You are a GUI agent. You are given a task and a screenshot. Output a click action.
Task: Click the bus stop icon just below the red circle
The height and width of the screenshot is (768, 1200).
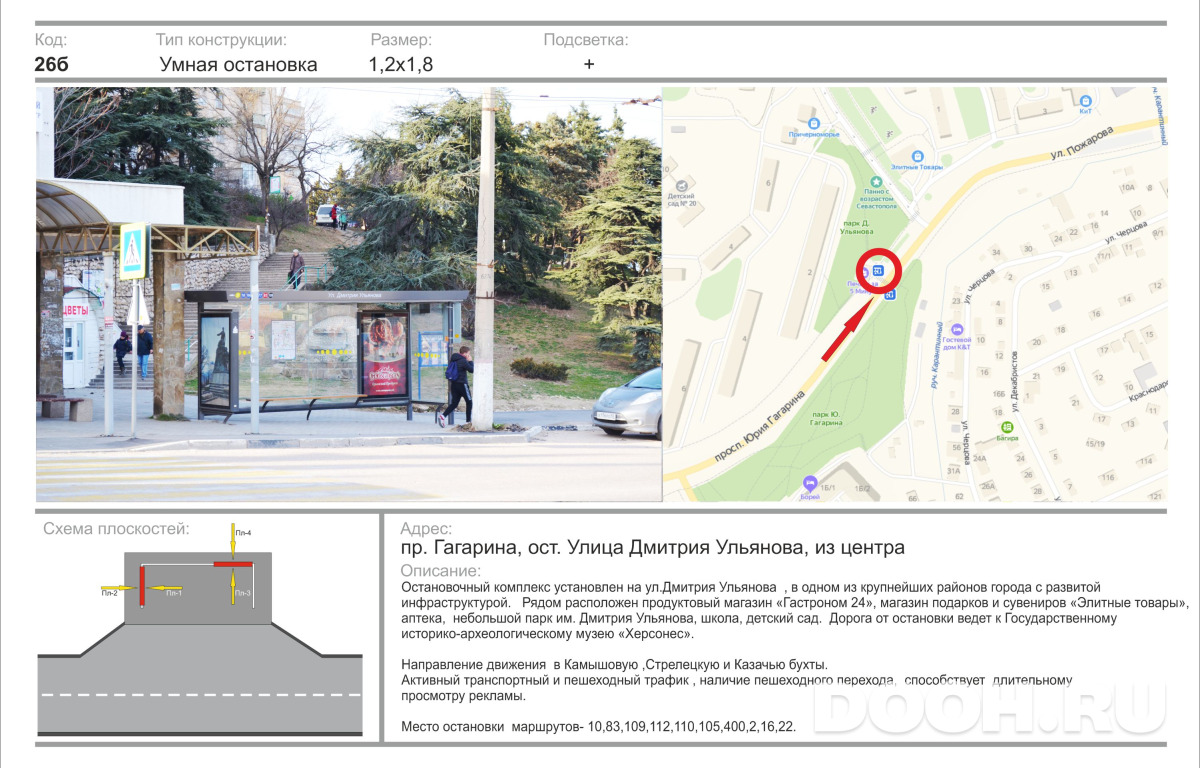click(x=889, y=295)
